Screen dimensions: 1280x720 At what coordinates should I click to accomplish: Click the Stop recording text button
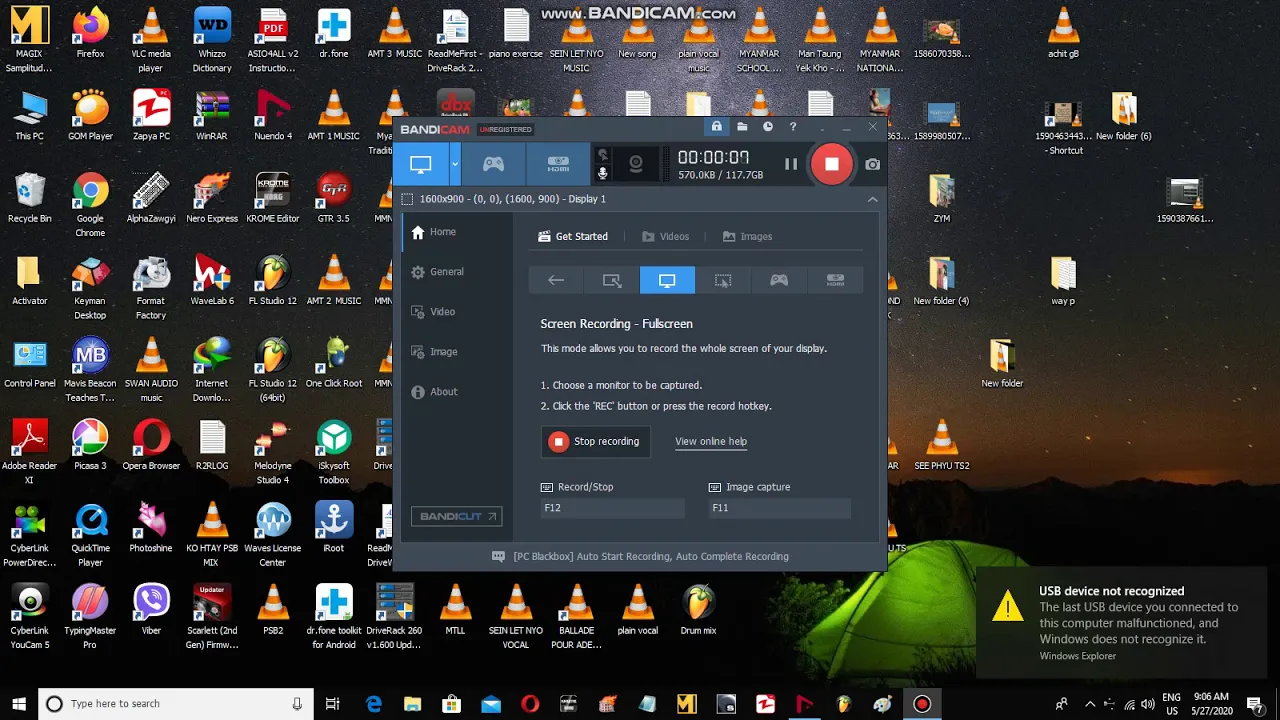tap(596, 441)
